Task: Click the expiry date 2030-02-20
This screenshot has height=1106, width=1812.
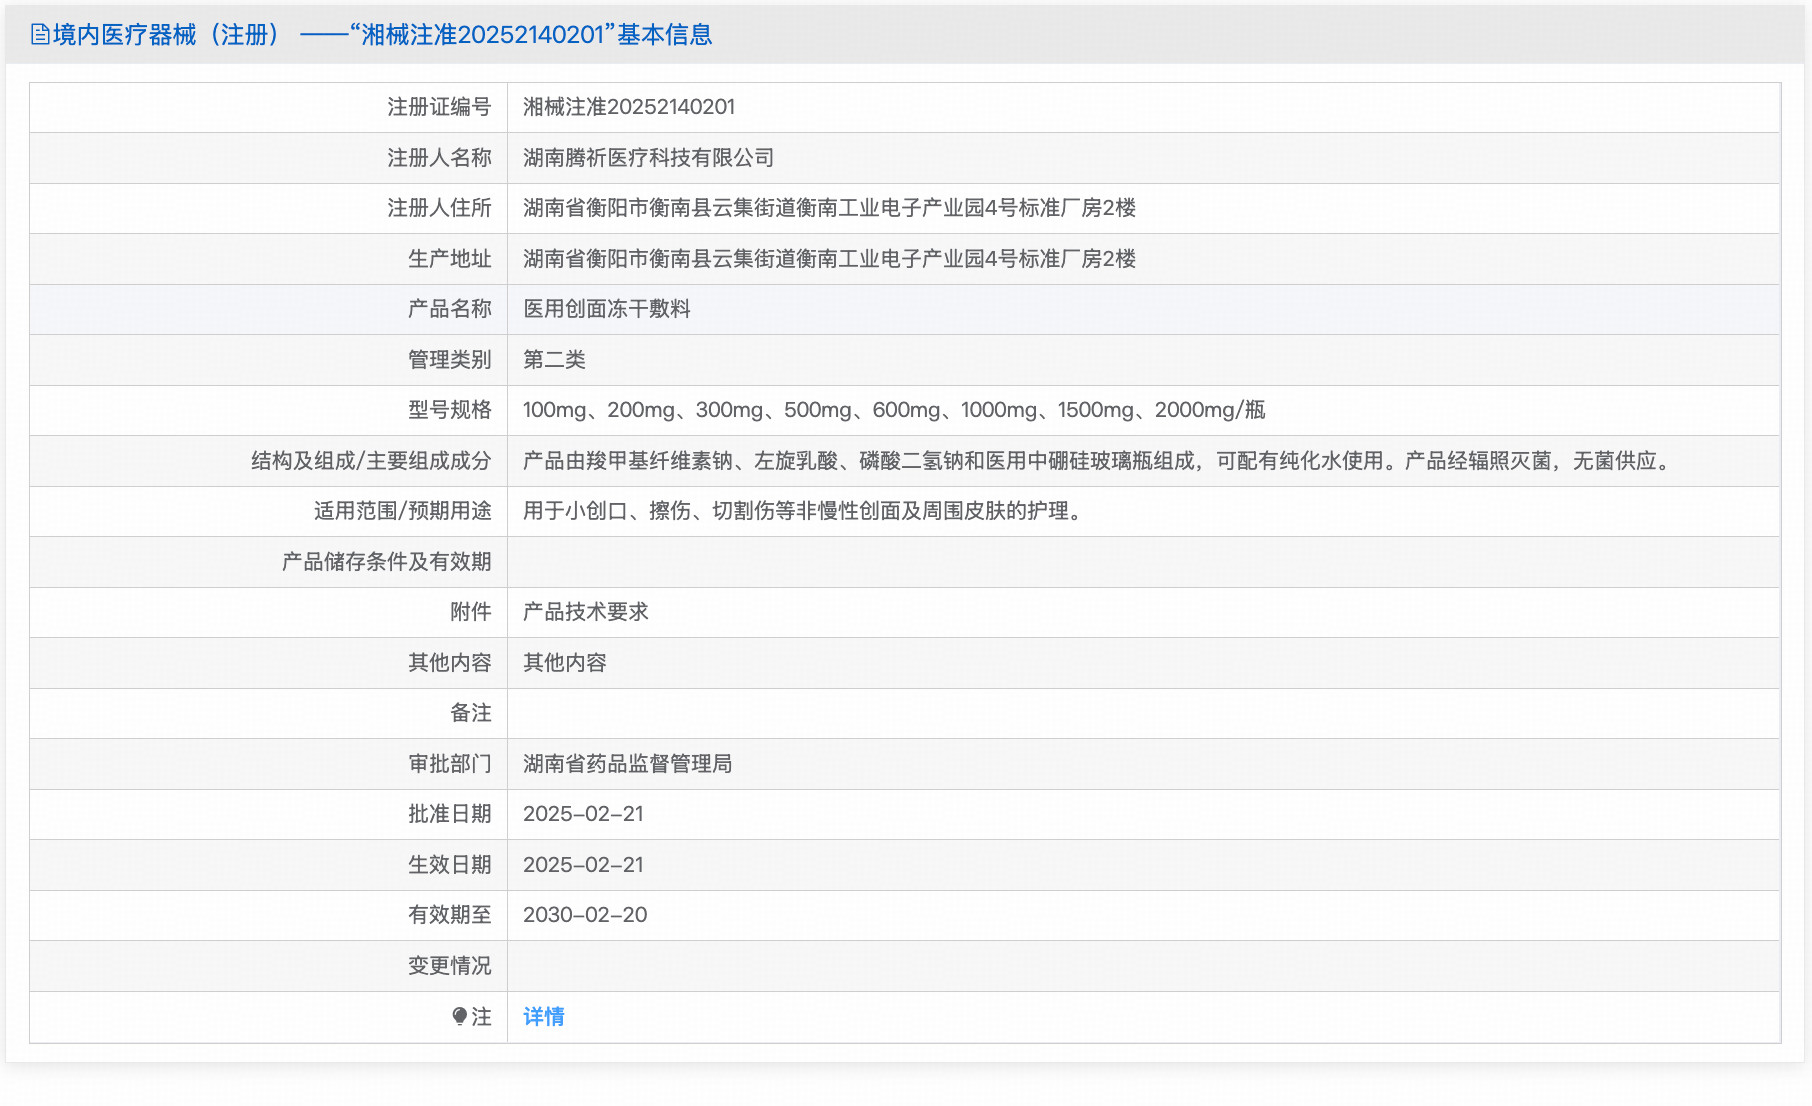Action: 585,915
